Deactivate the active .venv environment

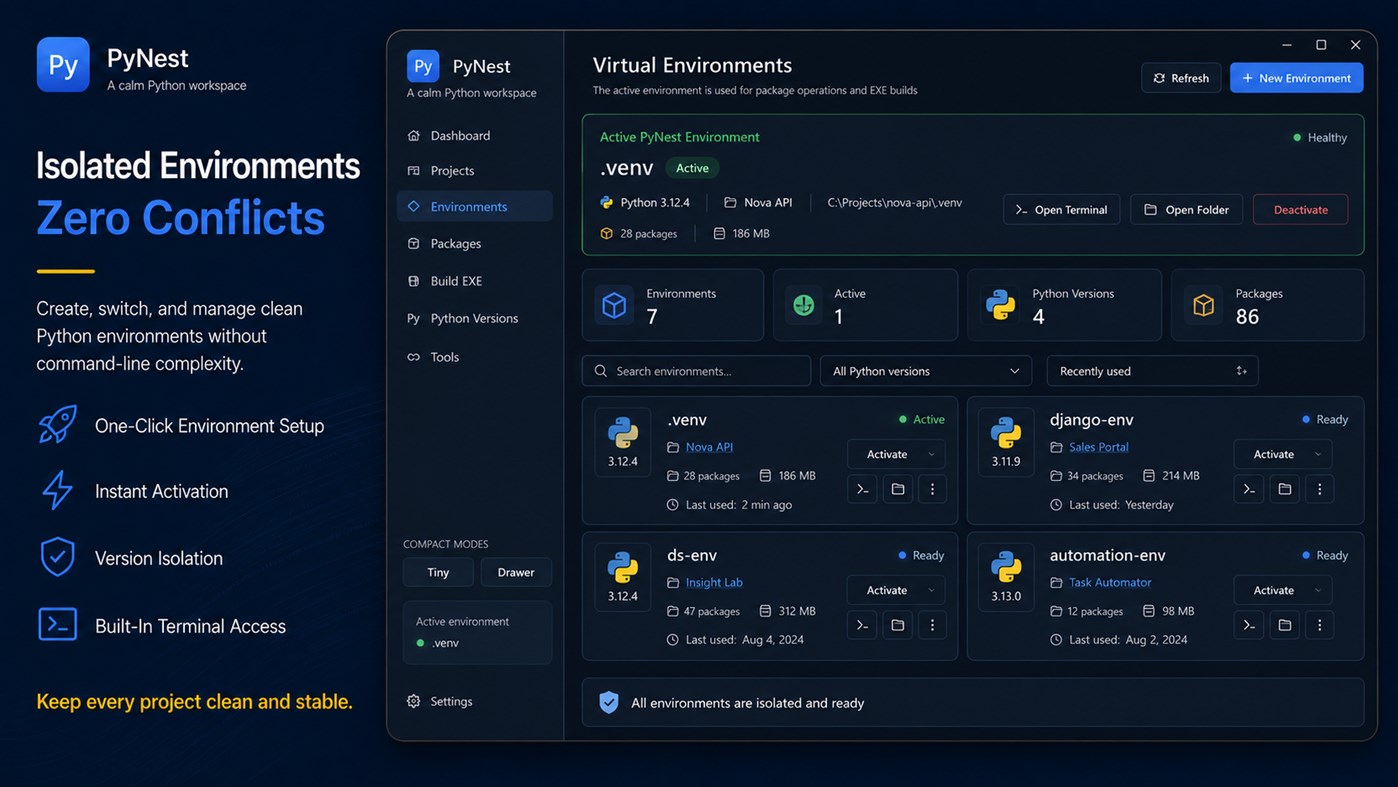click(x=1300, y=209)
